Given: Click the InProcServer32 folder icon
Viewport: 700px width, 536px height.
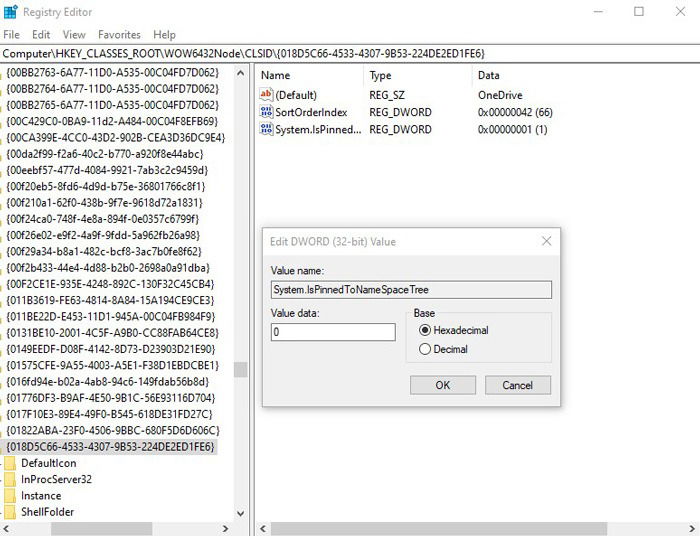Looking at the screenshot, I should tap(10, 479).
